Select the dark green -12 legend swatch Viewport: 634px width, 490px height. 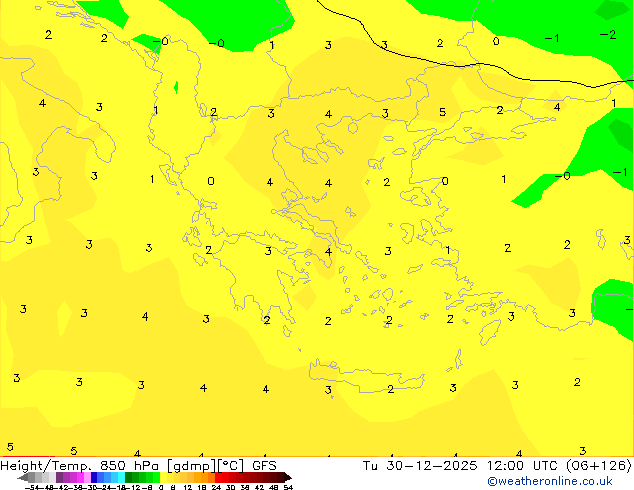pos(129,477)
